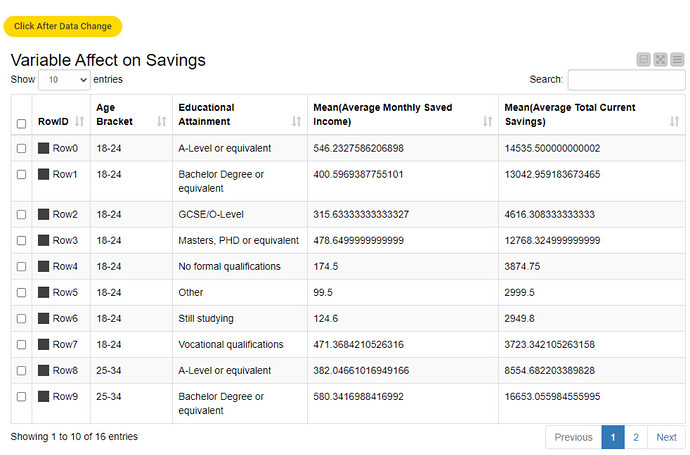Select page 1 pagination button
The image size is (690, 455).
point(613,437)
